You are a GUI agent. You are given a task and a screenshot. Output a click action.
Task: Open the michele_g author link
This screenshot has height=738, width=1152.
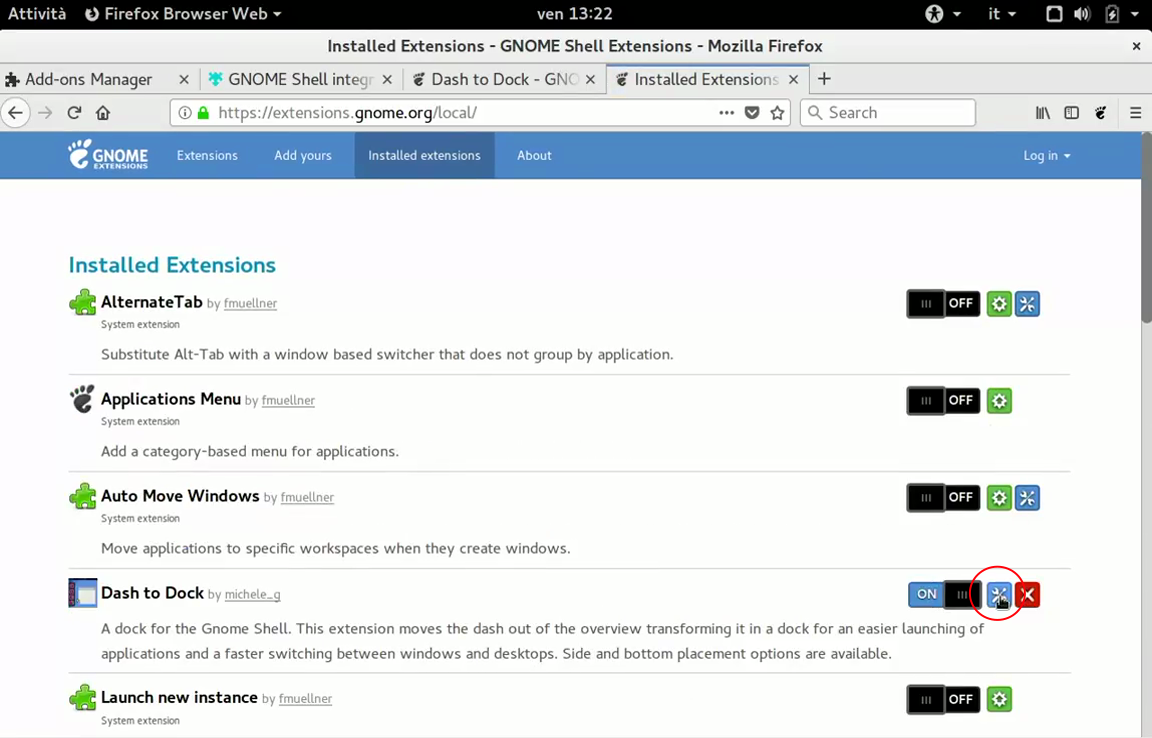[x=252, y=595]
